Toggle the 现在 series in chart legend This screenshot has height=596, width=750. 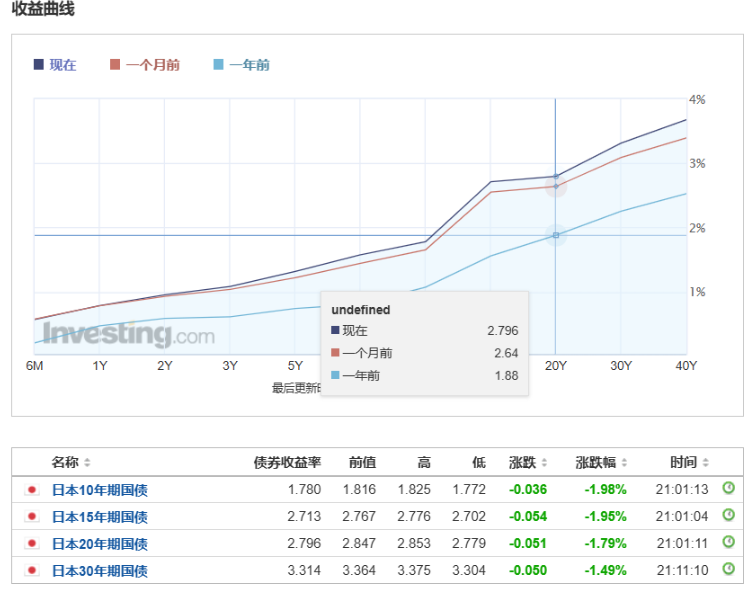tap(55, 65)
